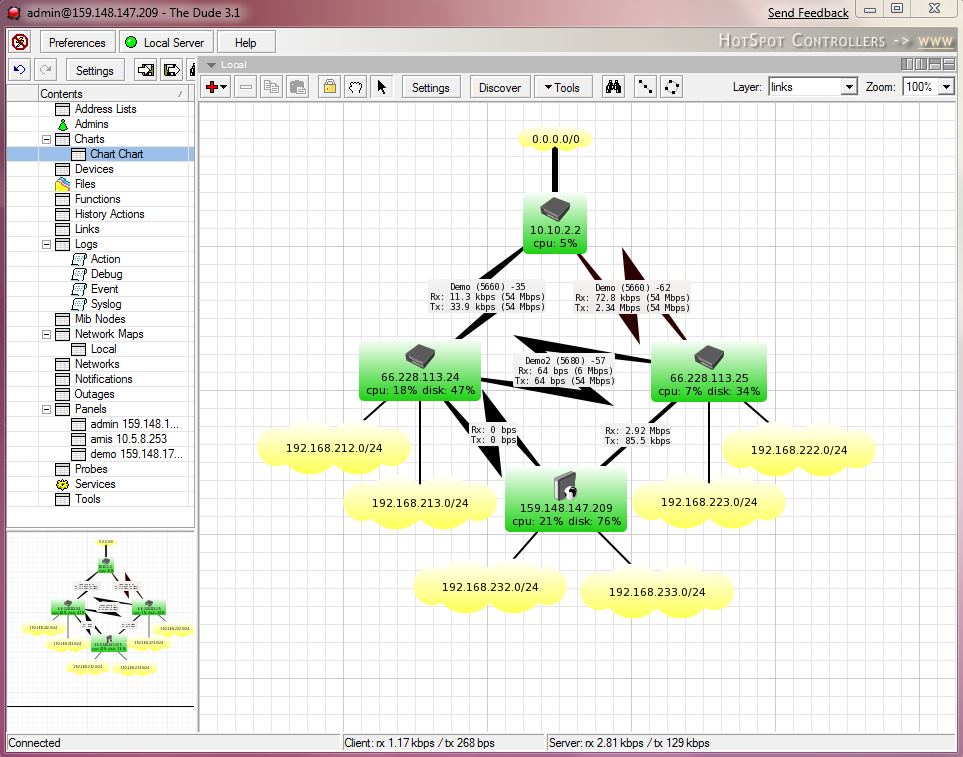Click the circular layout icon in toolbar
963x757 pixels.
(672, 87)
